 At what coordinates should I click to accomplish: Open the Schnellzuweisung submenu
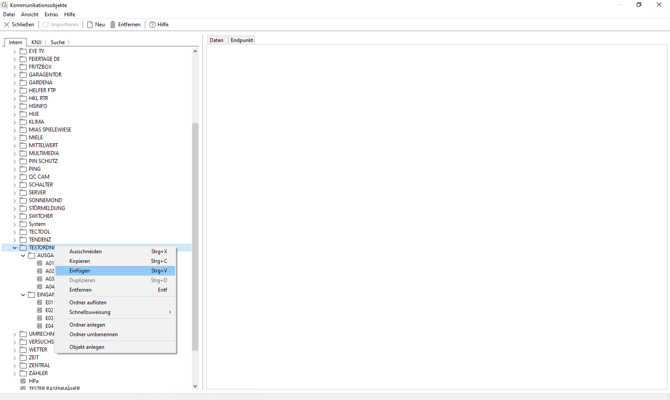115,312
